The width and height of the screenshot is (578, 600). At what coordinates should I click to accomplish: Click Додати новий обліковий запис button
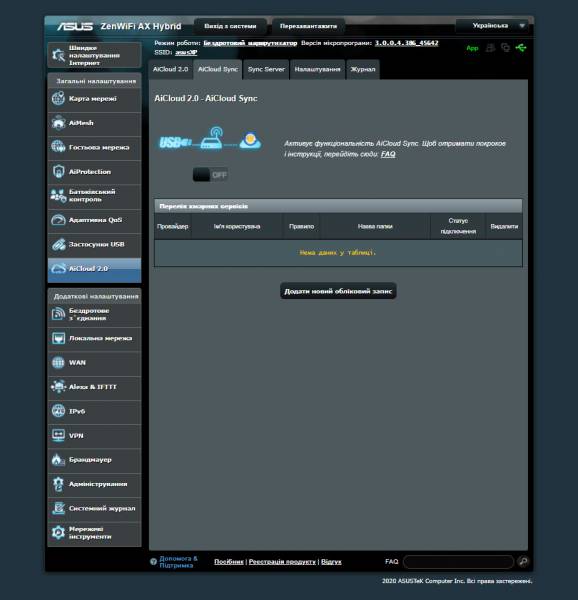[338, 291]
